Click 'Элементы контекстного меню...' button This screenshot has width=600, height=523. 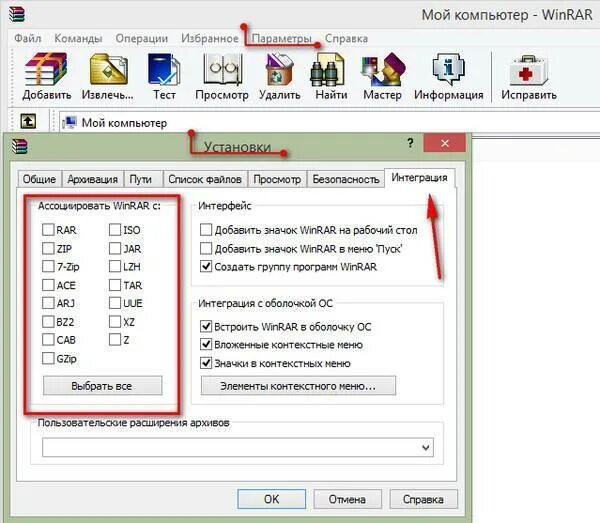click(x=298, y=386)
